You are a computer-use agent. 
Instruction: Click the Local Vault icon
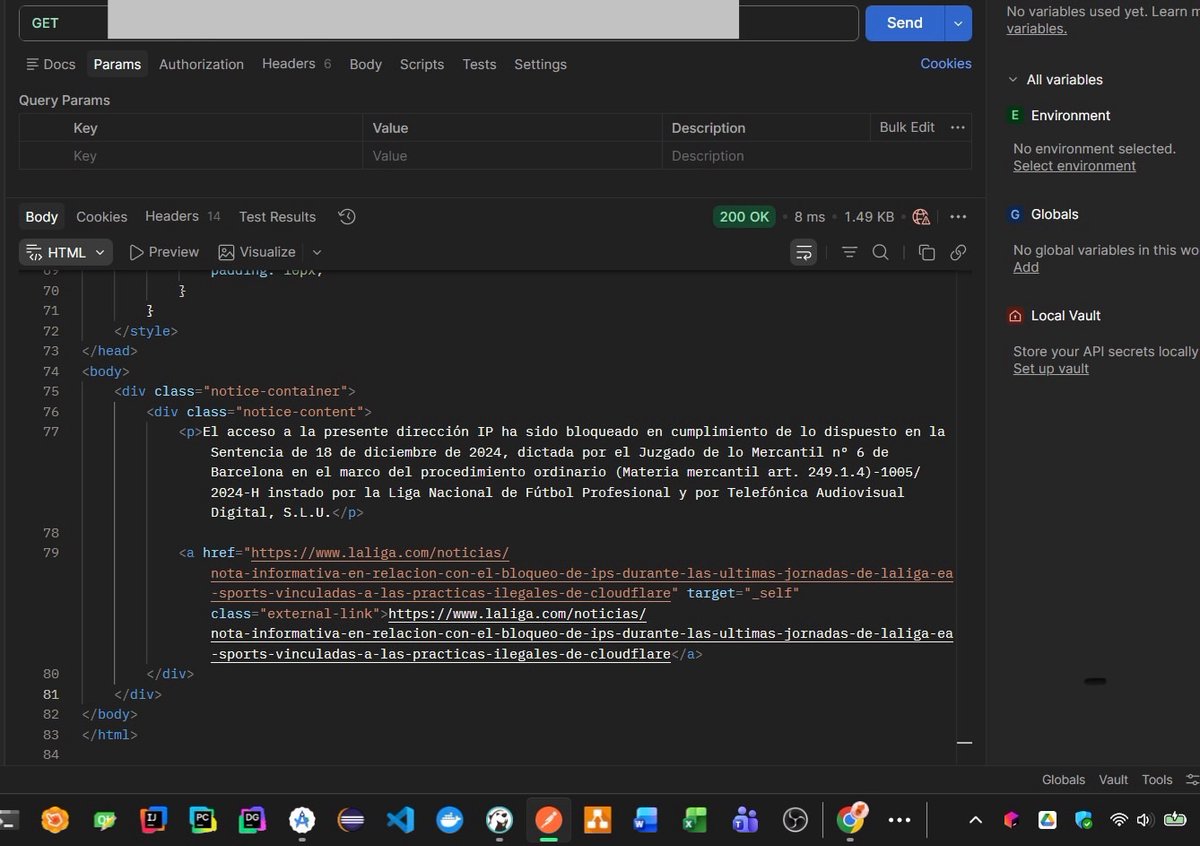tap(1015, 316)
